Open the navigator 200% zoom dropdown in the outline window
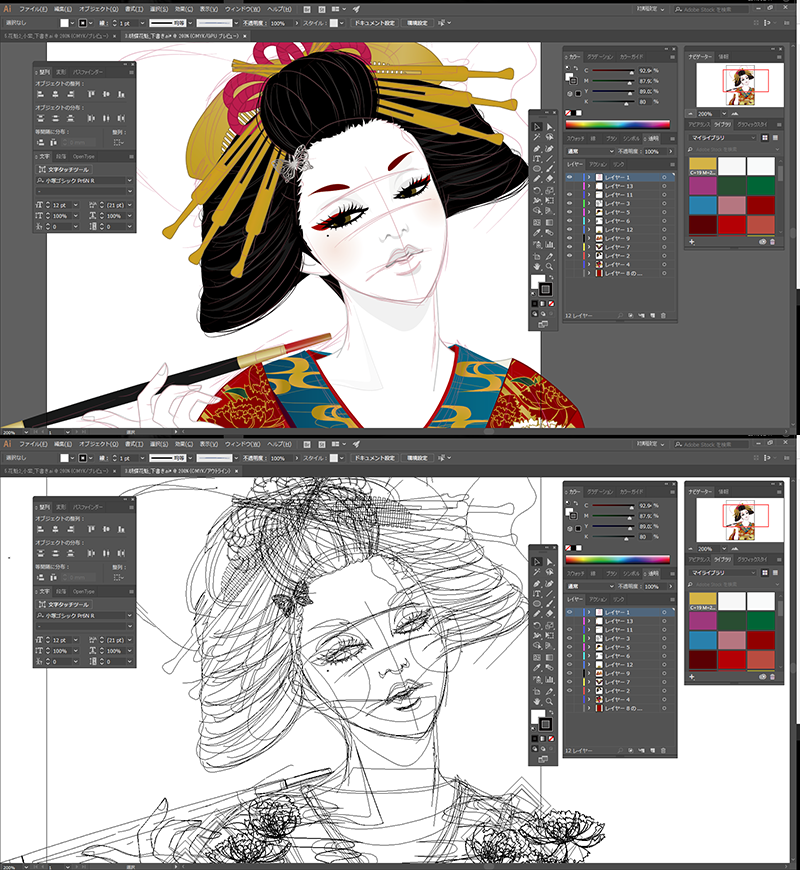Screen dimensions: 800x870 click(724, 549)
